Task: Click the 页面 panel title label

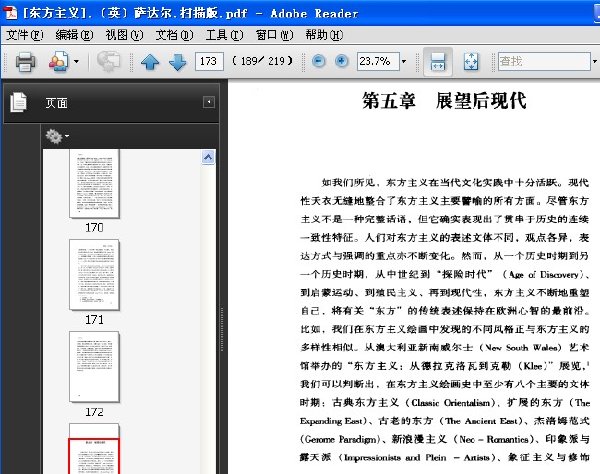Action: click(57, 103)
